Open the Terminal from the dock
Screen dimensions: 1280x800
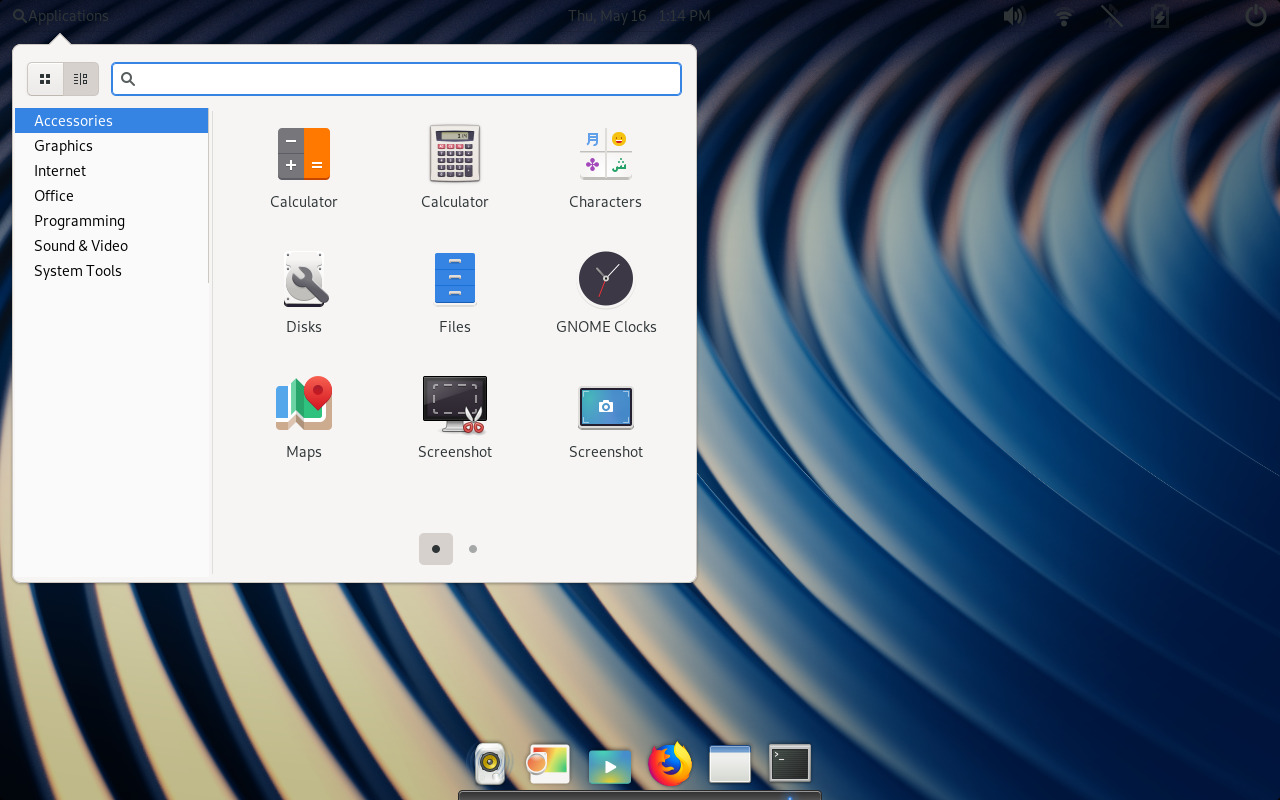coord(789,763)
